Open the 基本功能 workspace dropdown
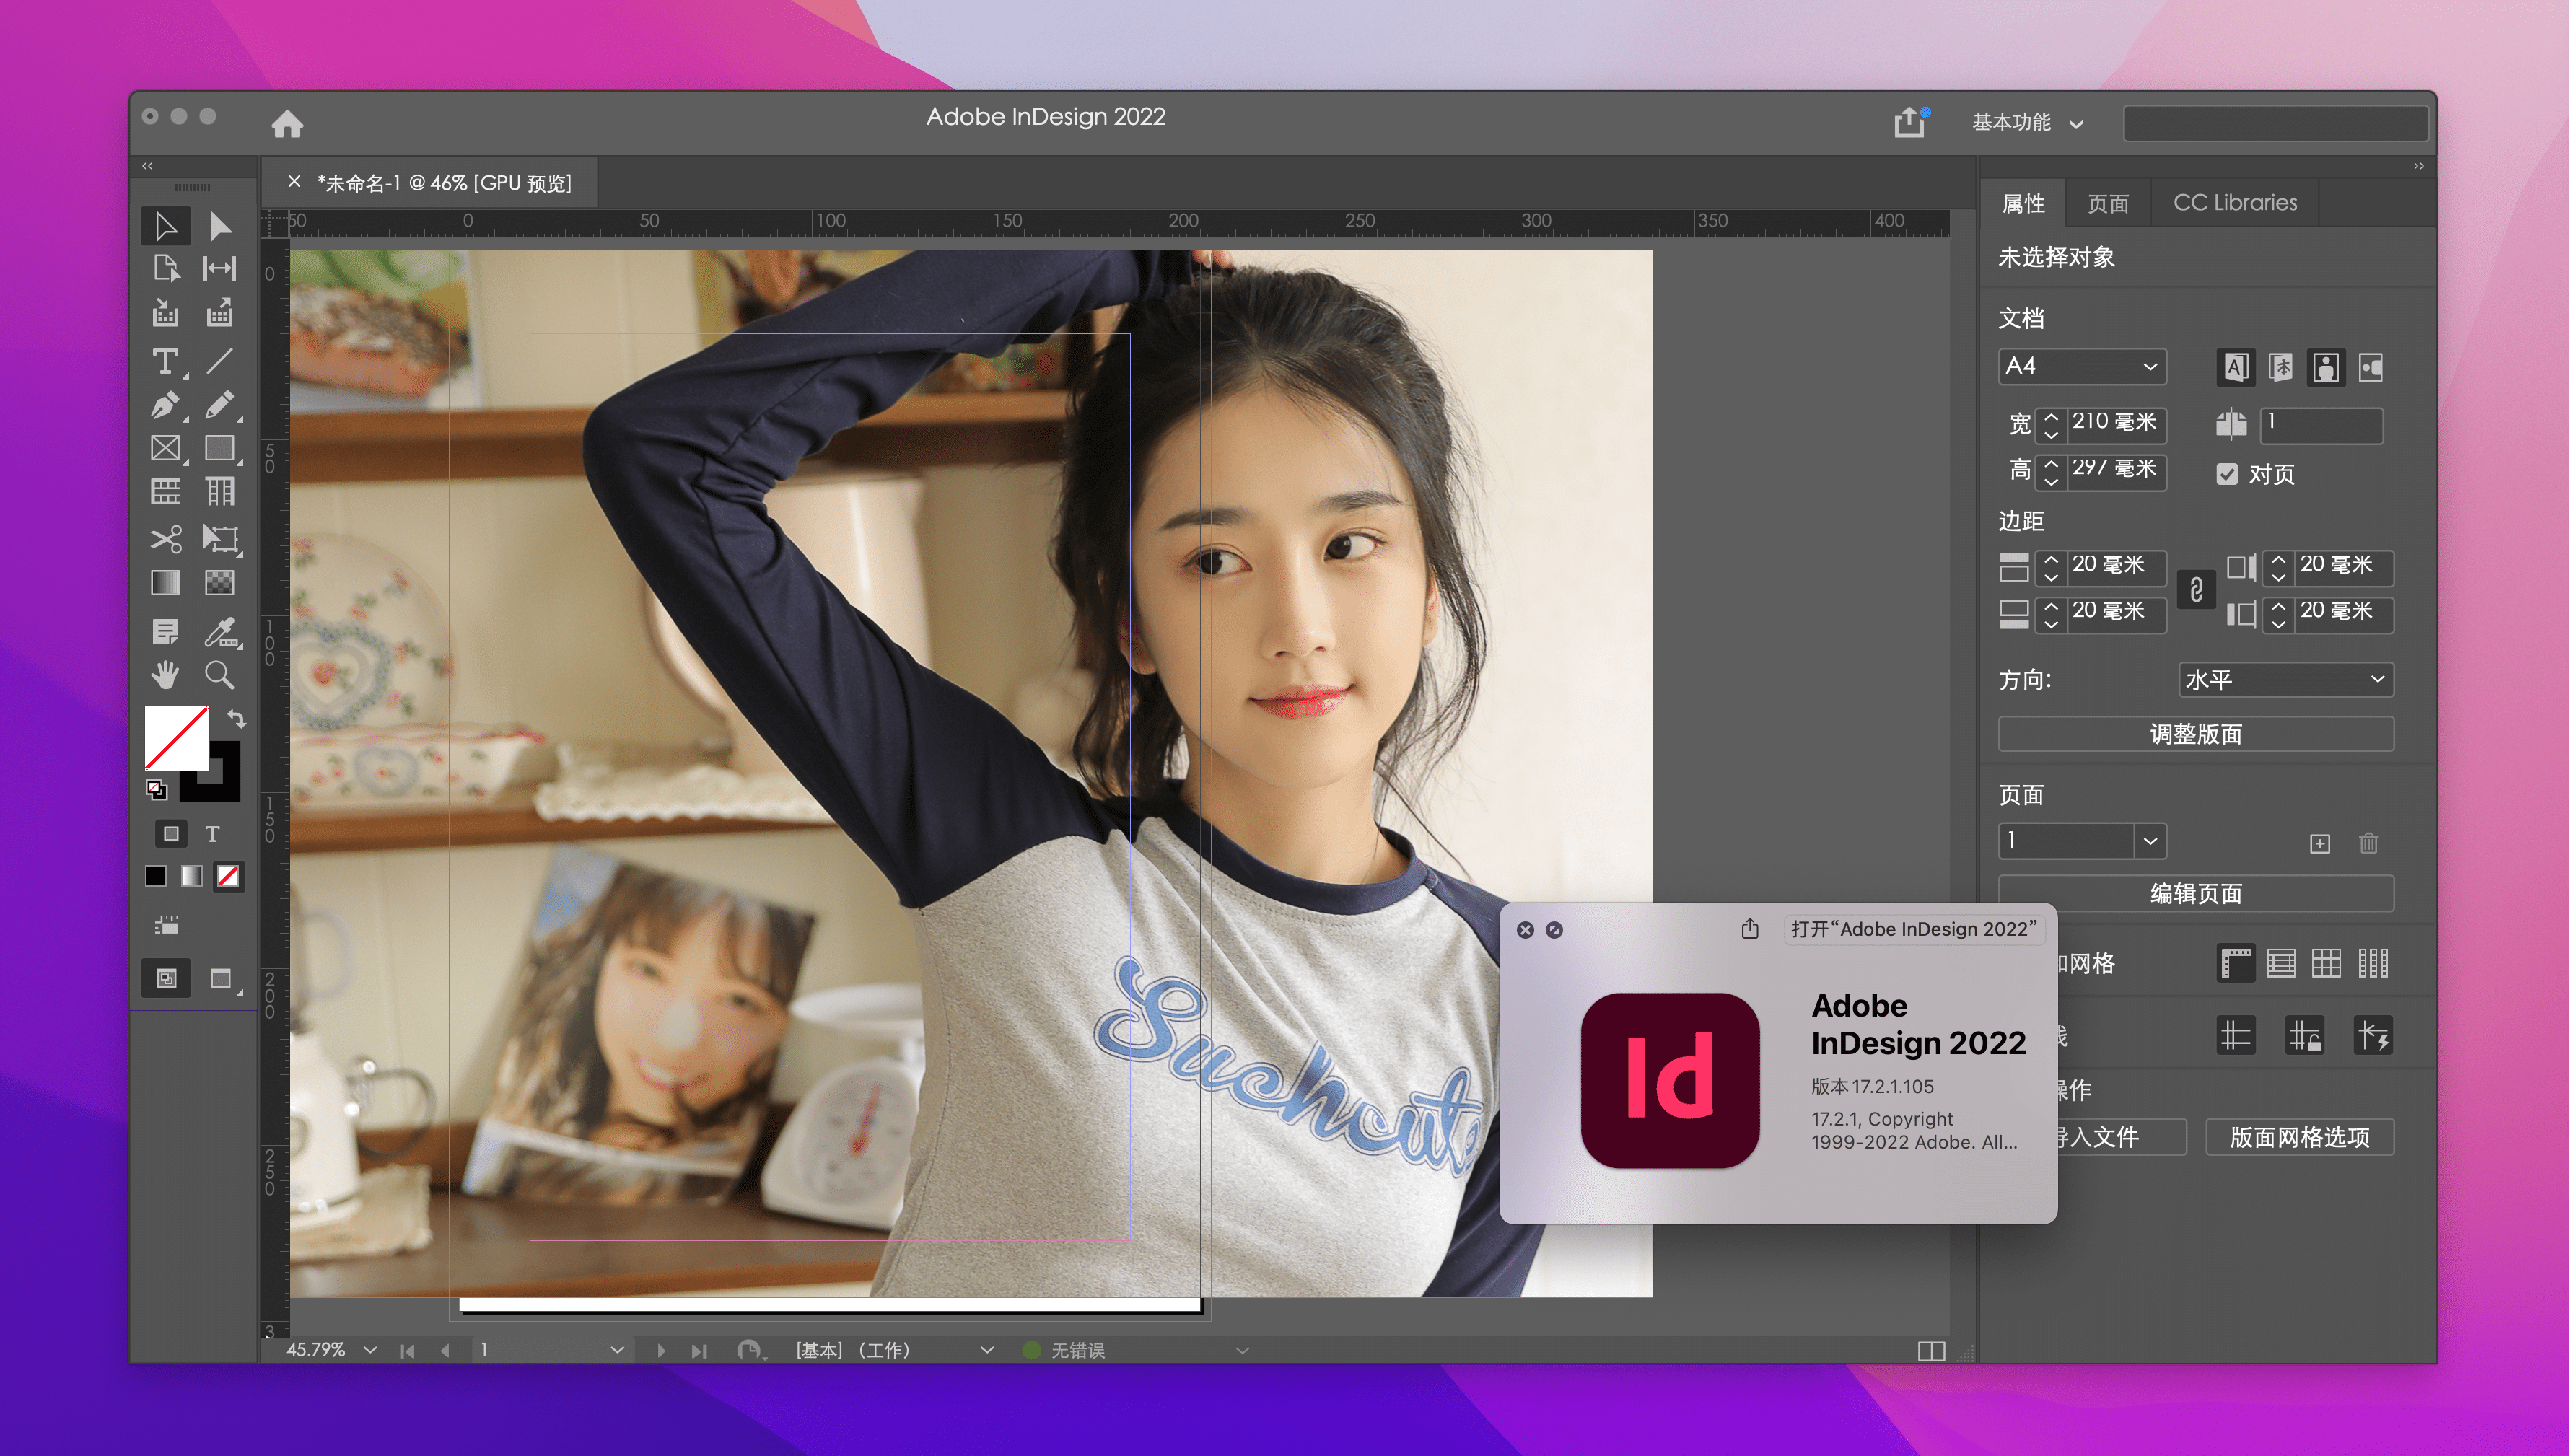 [2027, 122]
